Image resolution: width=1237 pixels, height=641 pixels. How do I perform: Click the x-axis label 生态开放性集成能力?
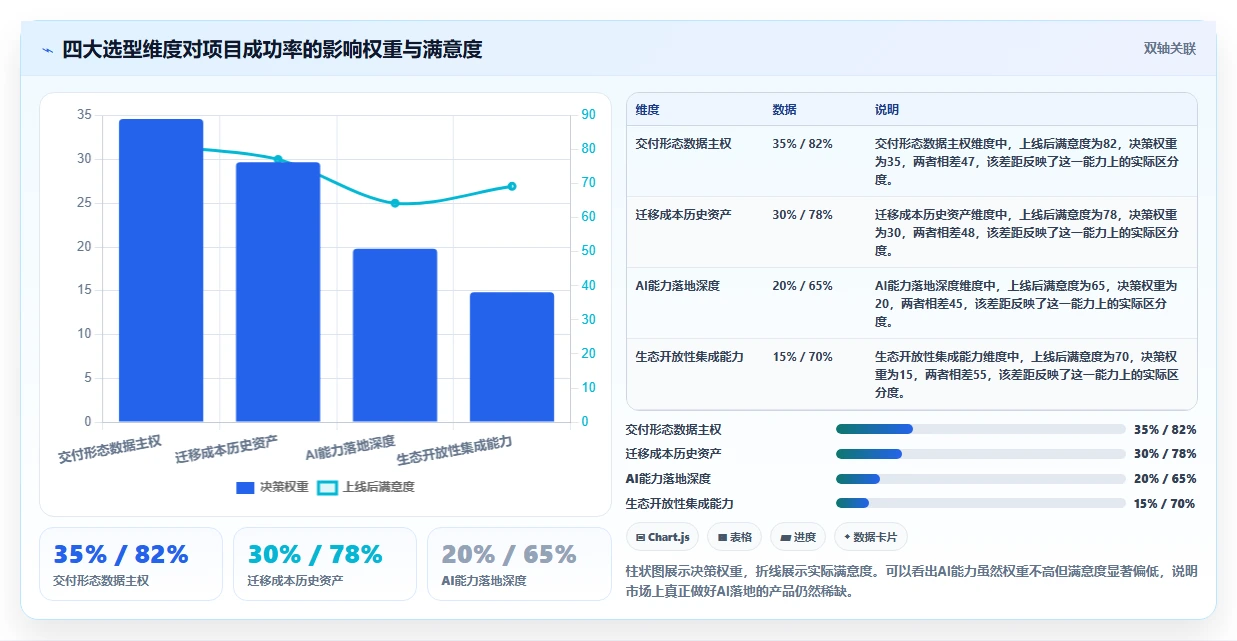click(455, 451)
